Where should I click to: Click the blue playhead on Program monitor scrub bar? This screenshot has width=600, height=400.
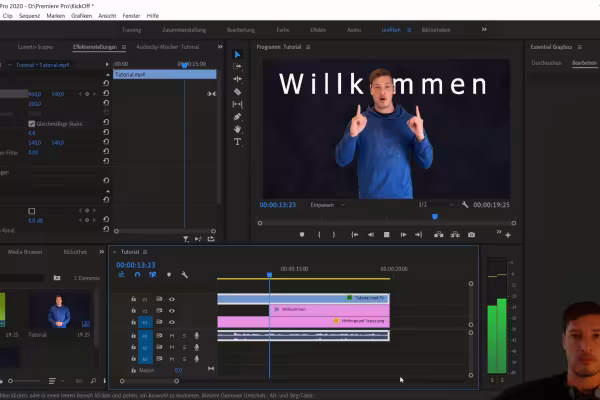435,217
